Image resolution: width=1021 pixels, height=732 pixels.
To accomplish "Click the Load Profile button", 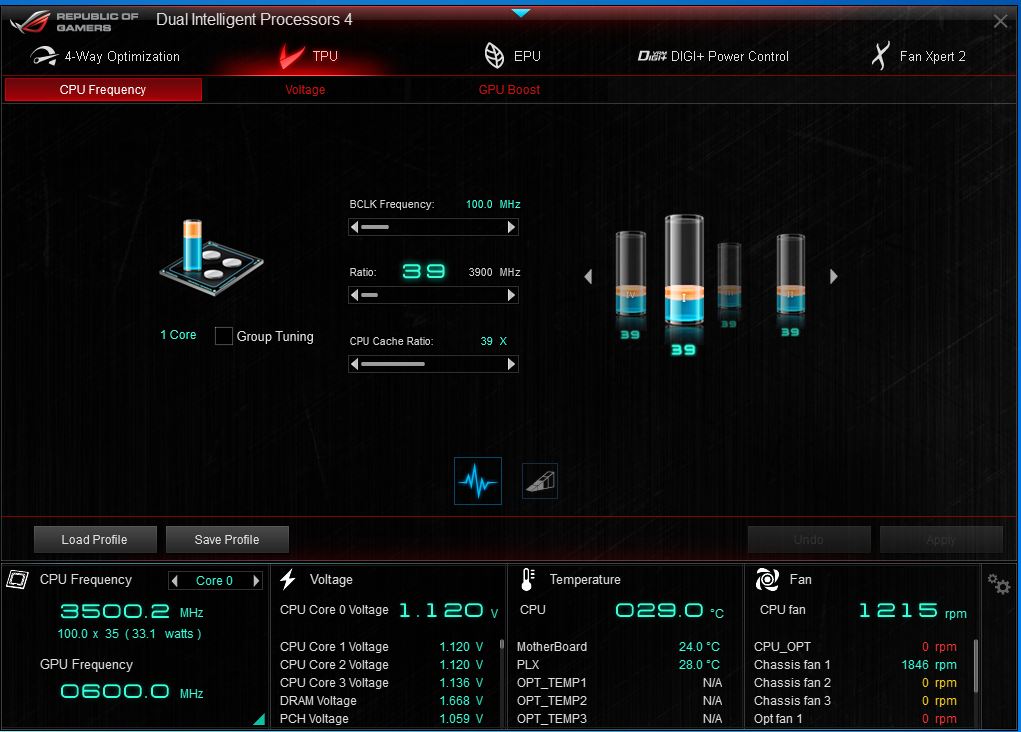I will pos(95,539).
